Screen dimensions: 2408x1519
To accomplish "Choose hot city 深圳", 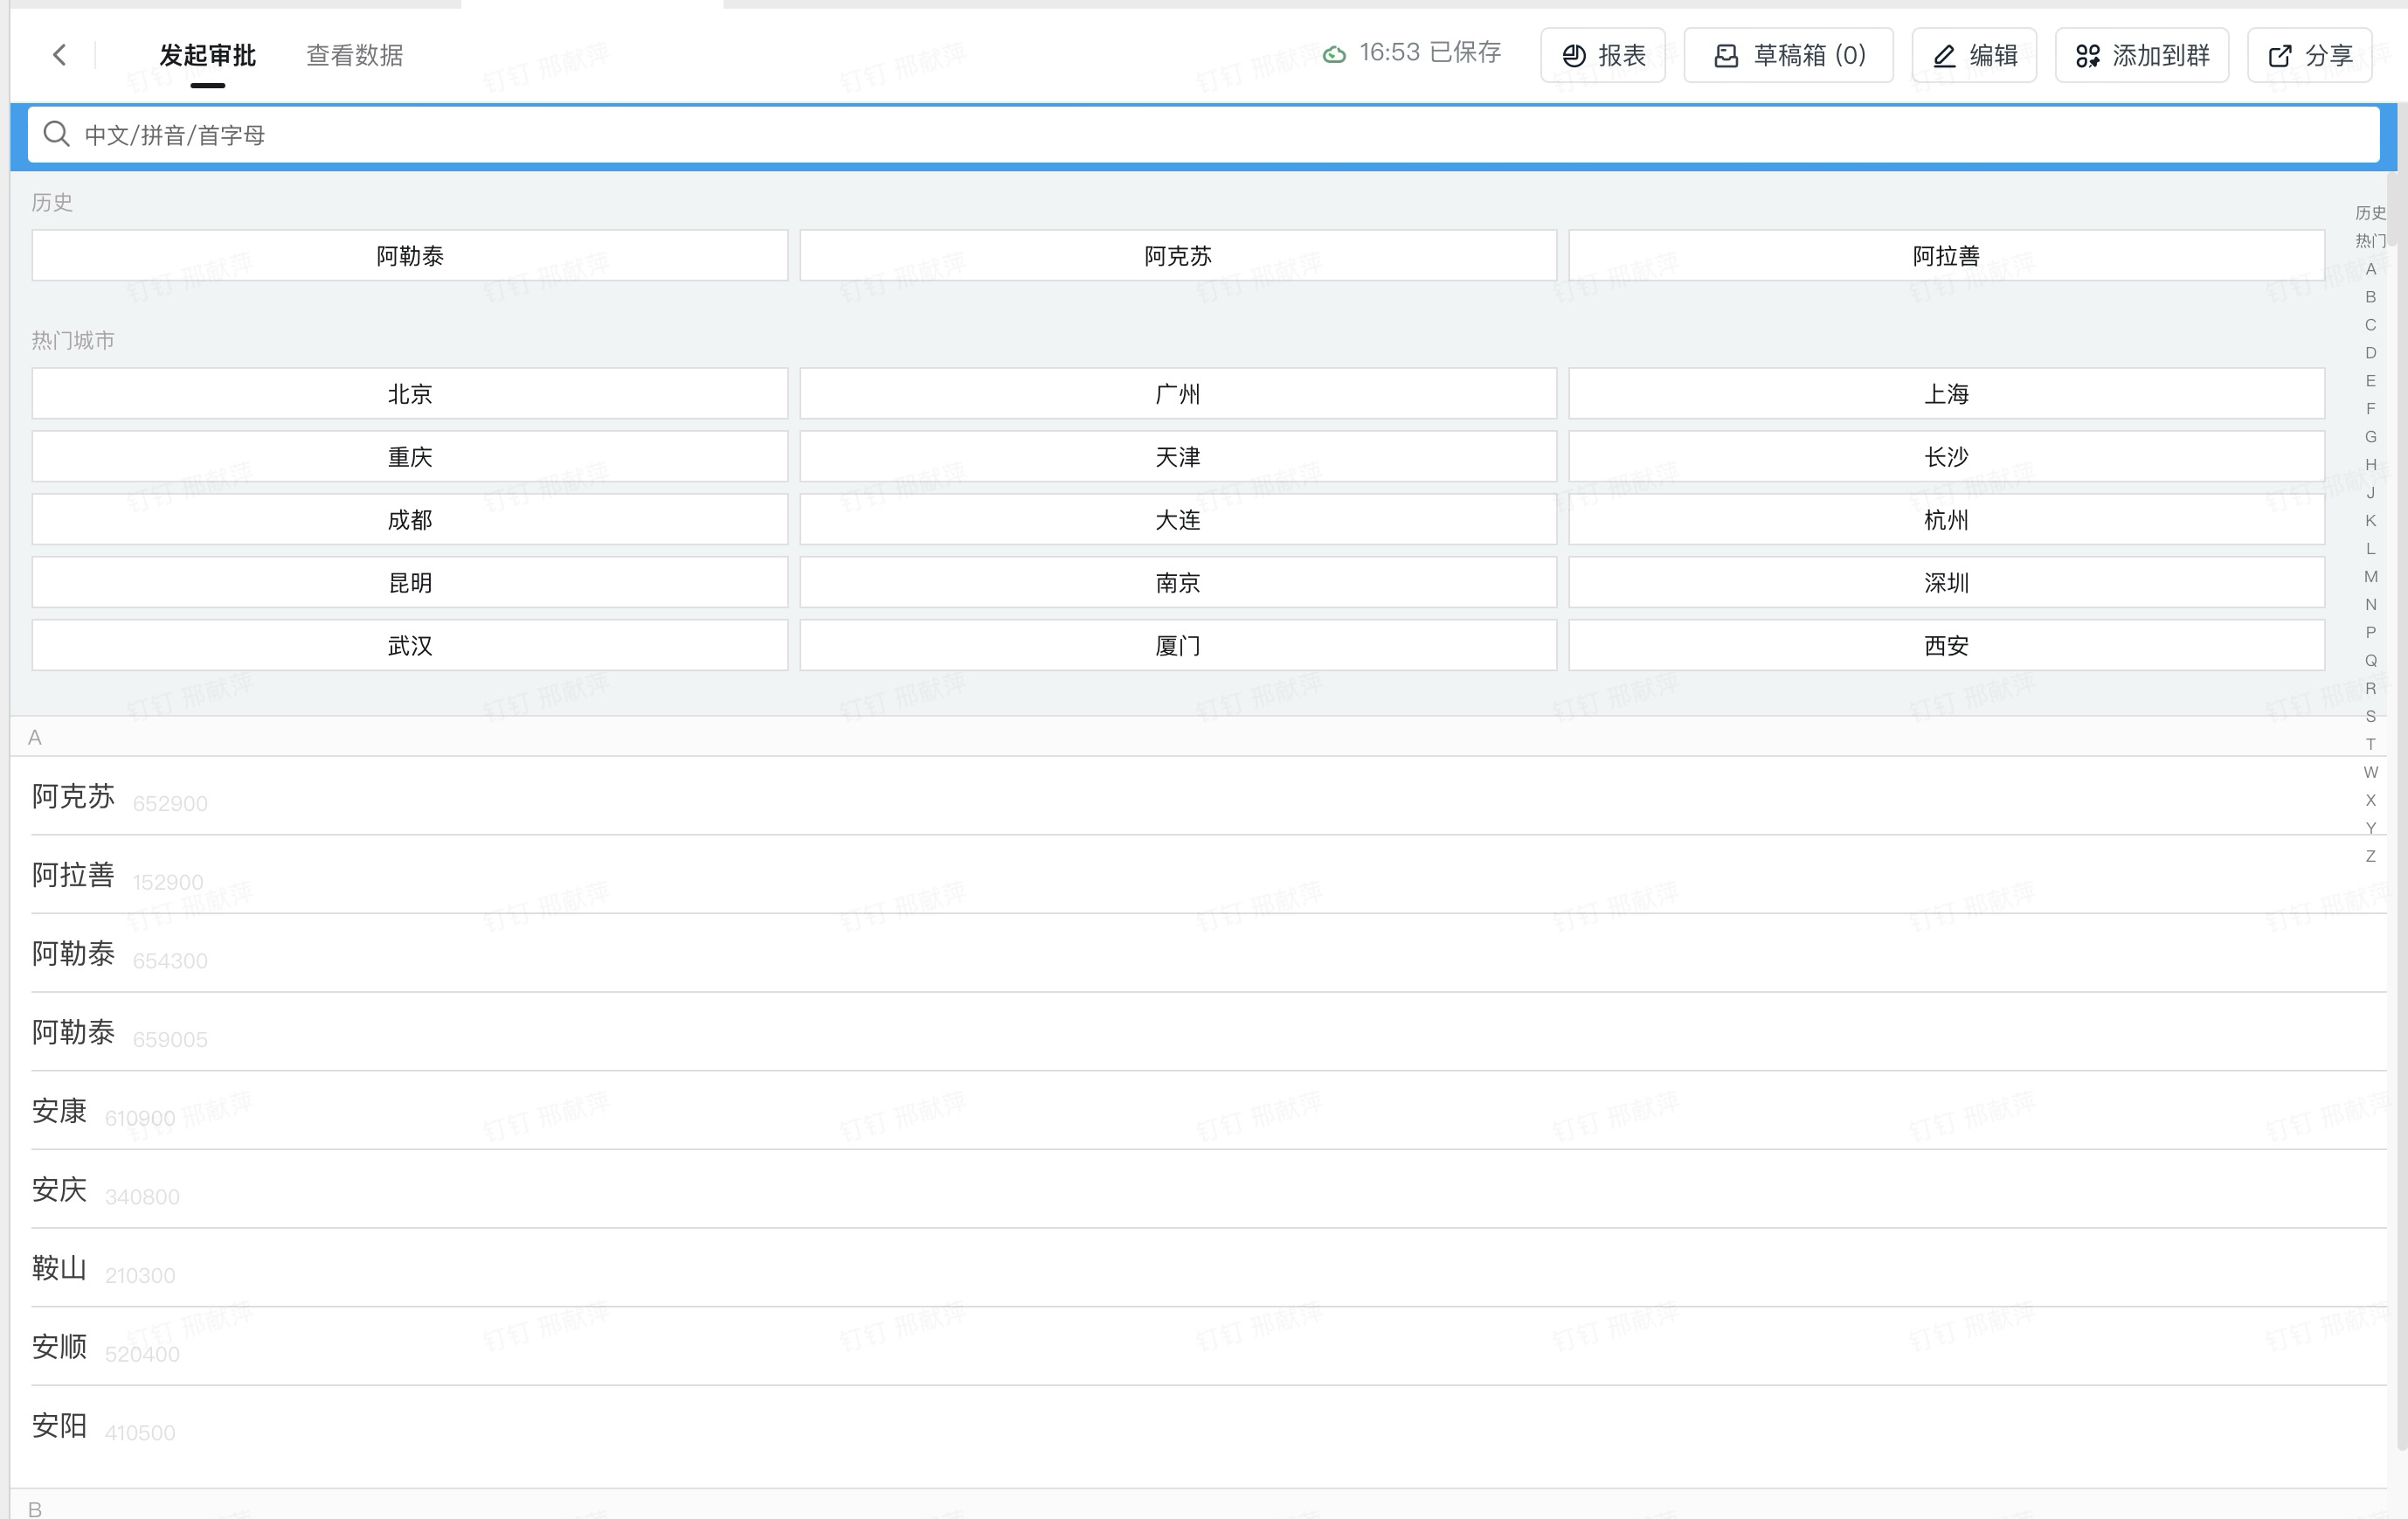I will point(1946,583).
